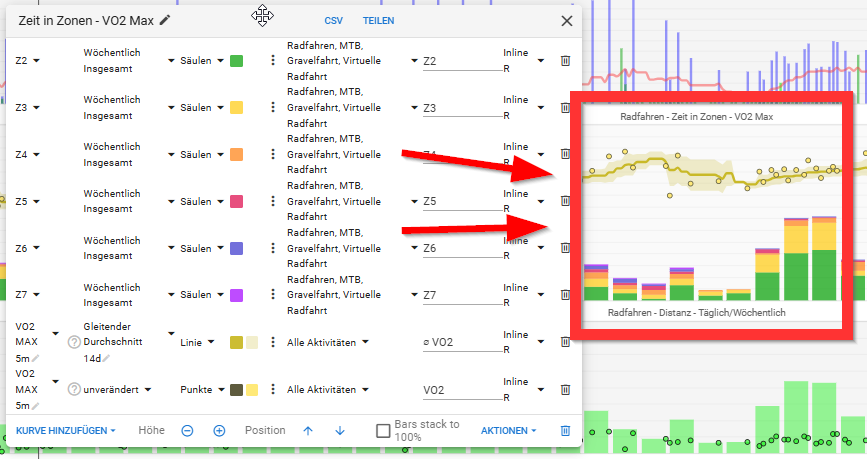
Task: Click help icon beside Gleitender Durchschnitt
Action: pos(73,342)
